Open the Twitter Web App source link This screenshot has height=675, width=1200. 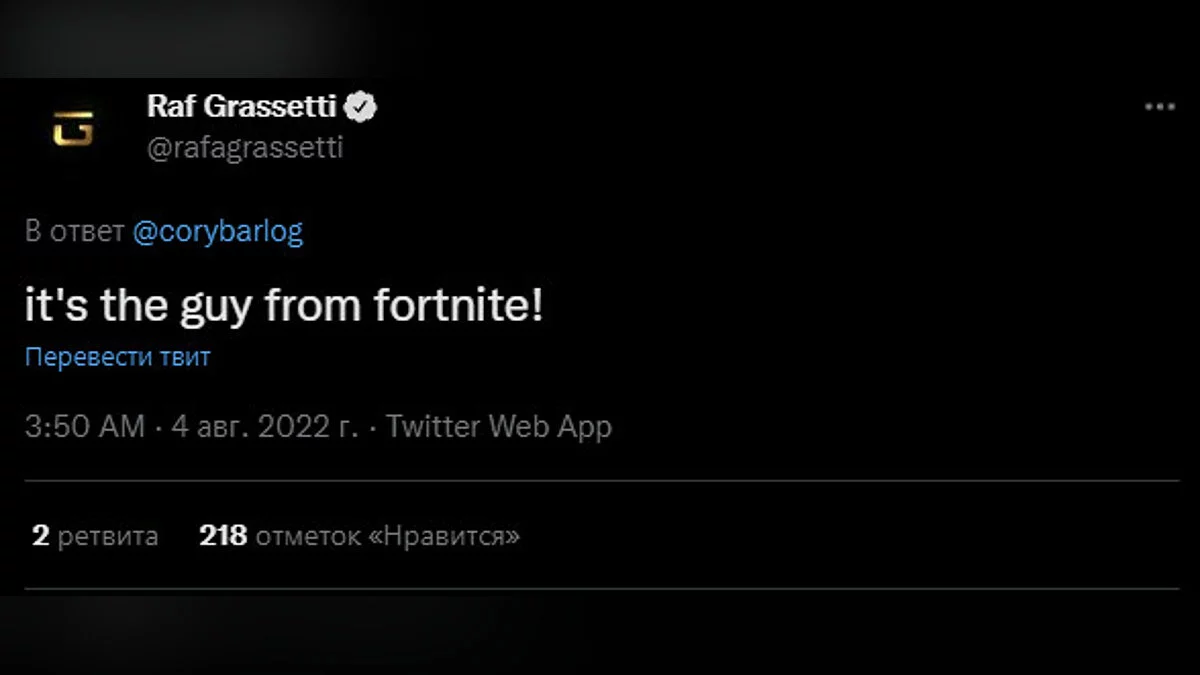[499, 427]
